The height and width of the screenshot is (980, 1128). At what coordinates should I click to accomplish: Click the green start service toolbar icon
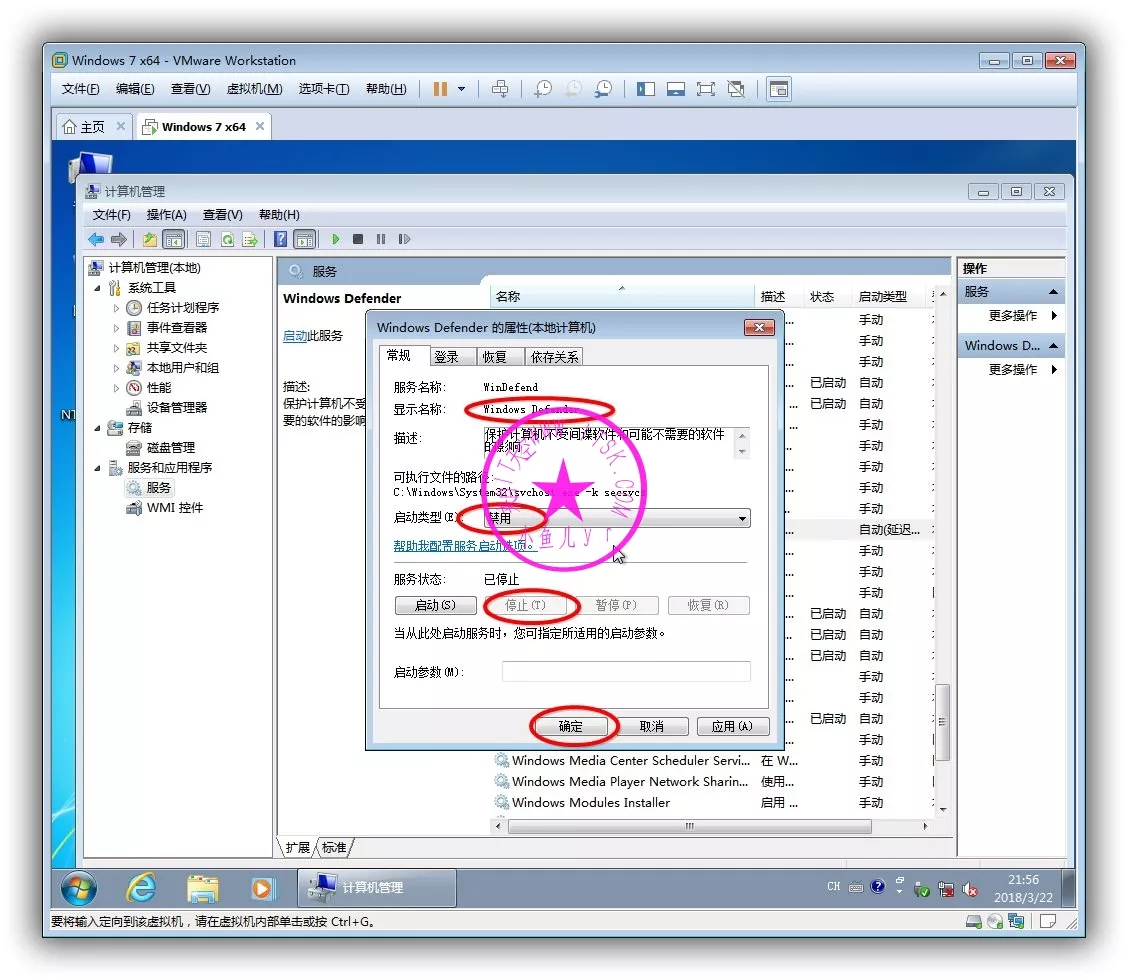pyautogui.click(x=336, y=239)
